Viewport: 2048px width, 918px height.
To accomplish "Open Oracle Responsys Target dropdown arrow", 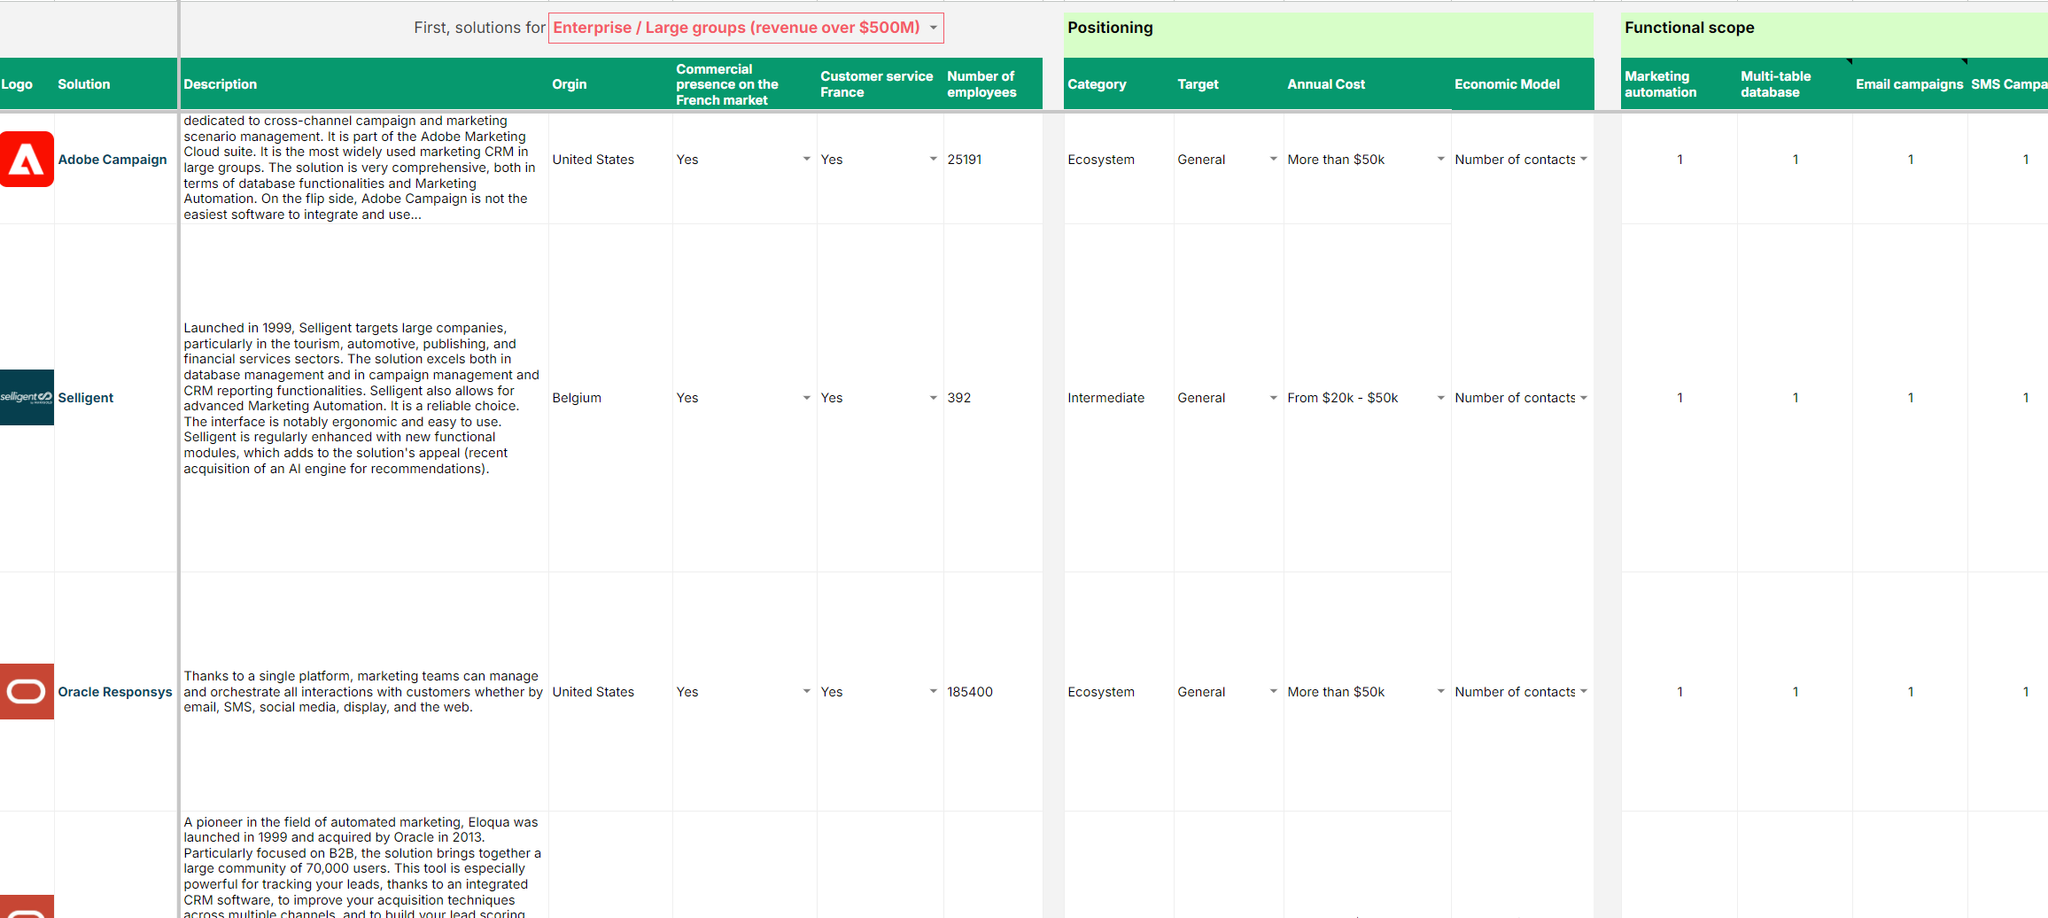I will (x=1273, y=691).
